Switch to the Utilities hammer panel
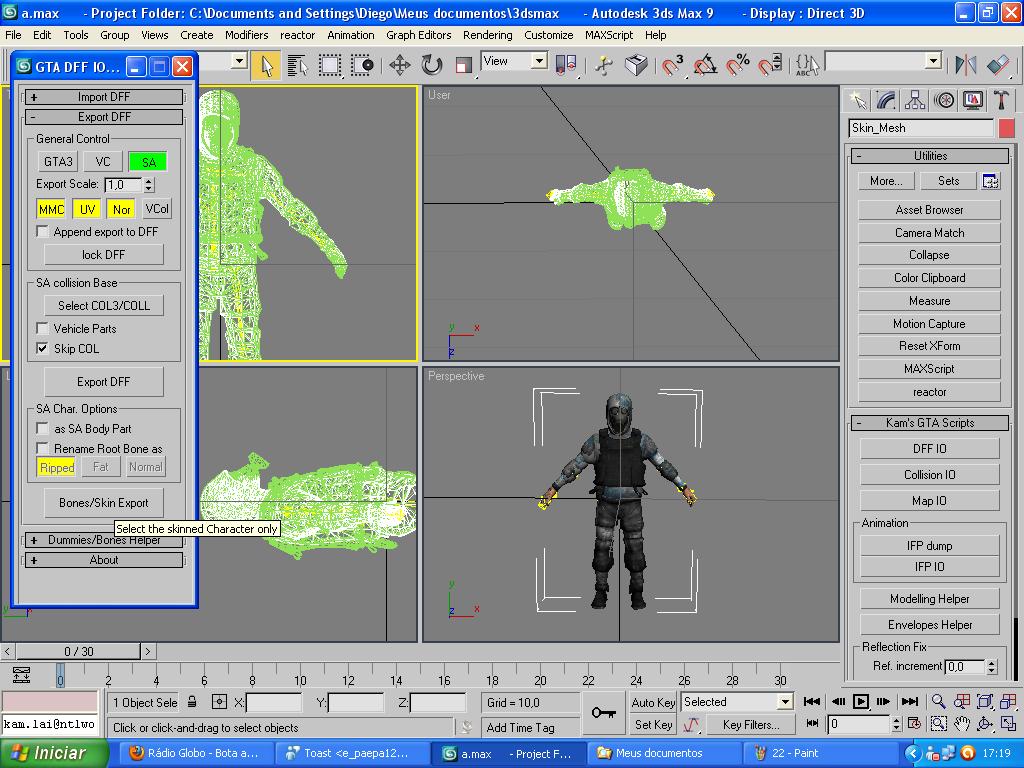This screenshot has width=1024, height=768. point(1001,100)
